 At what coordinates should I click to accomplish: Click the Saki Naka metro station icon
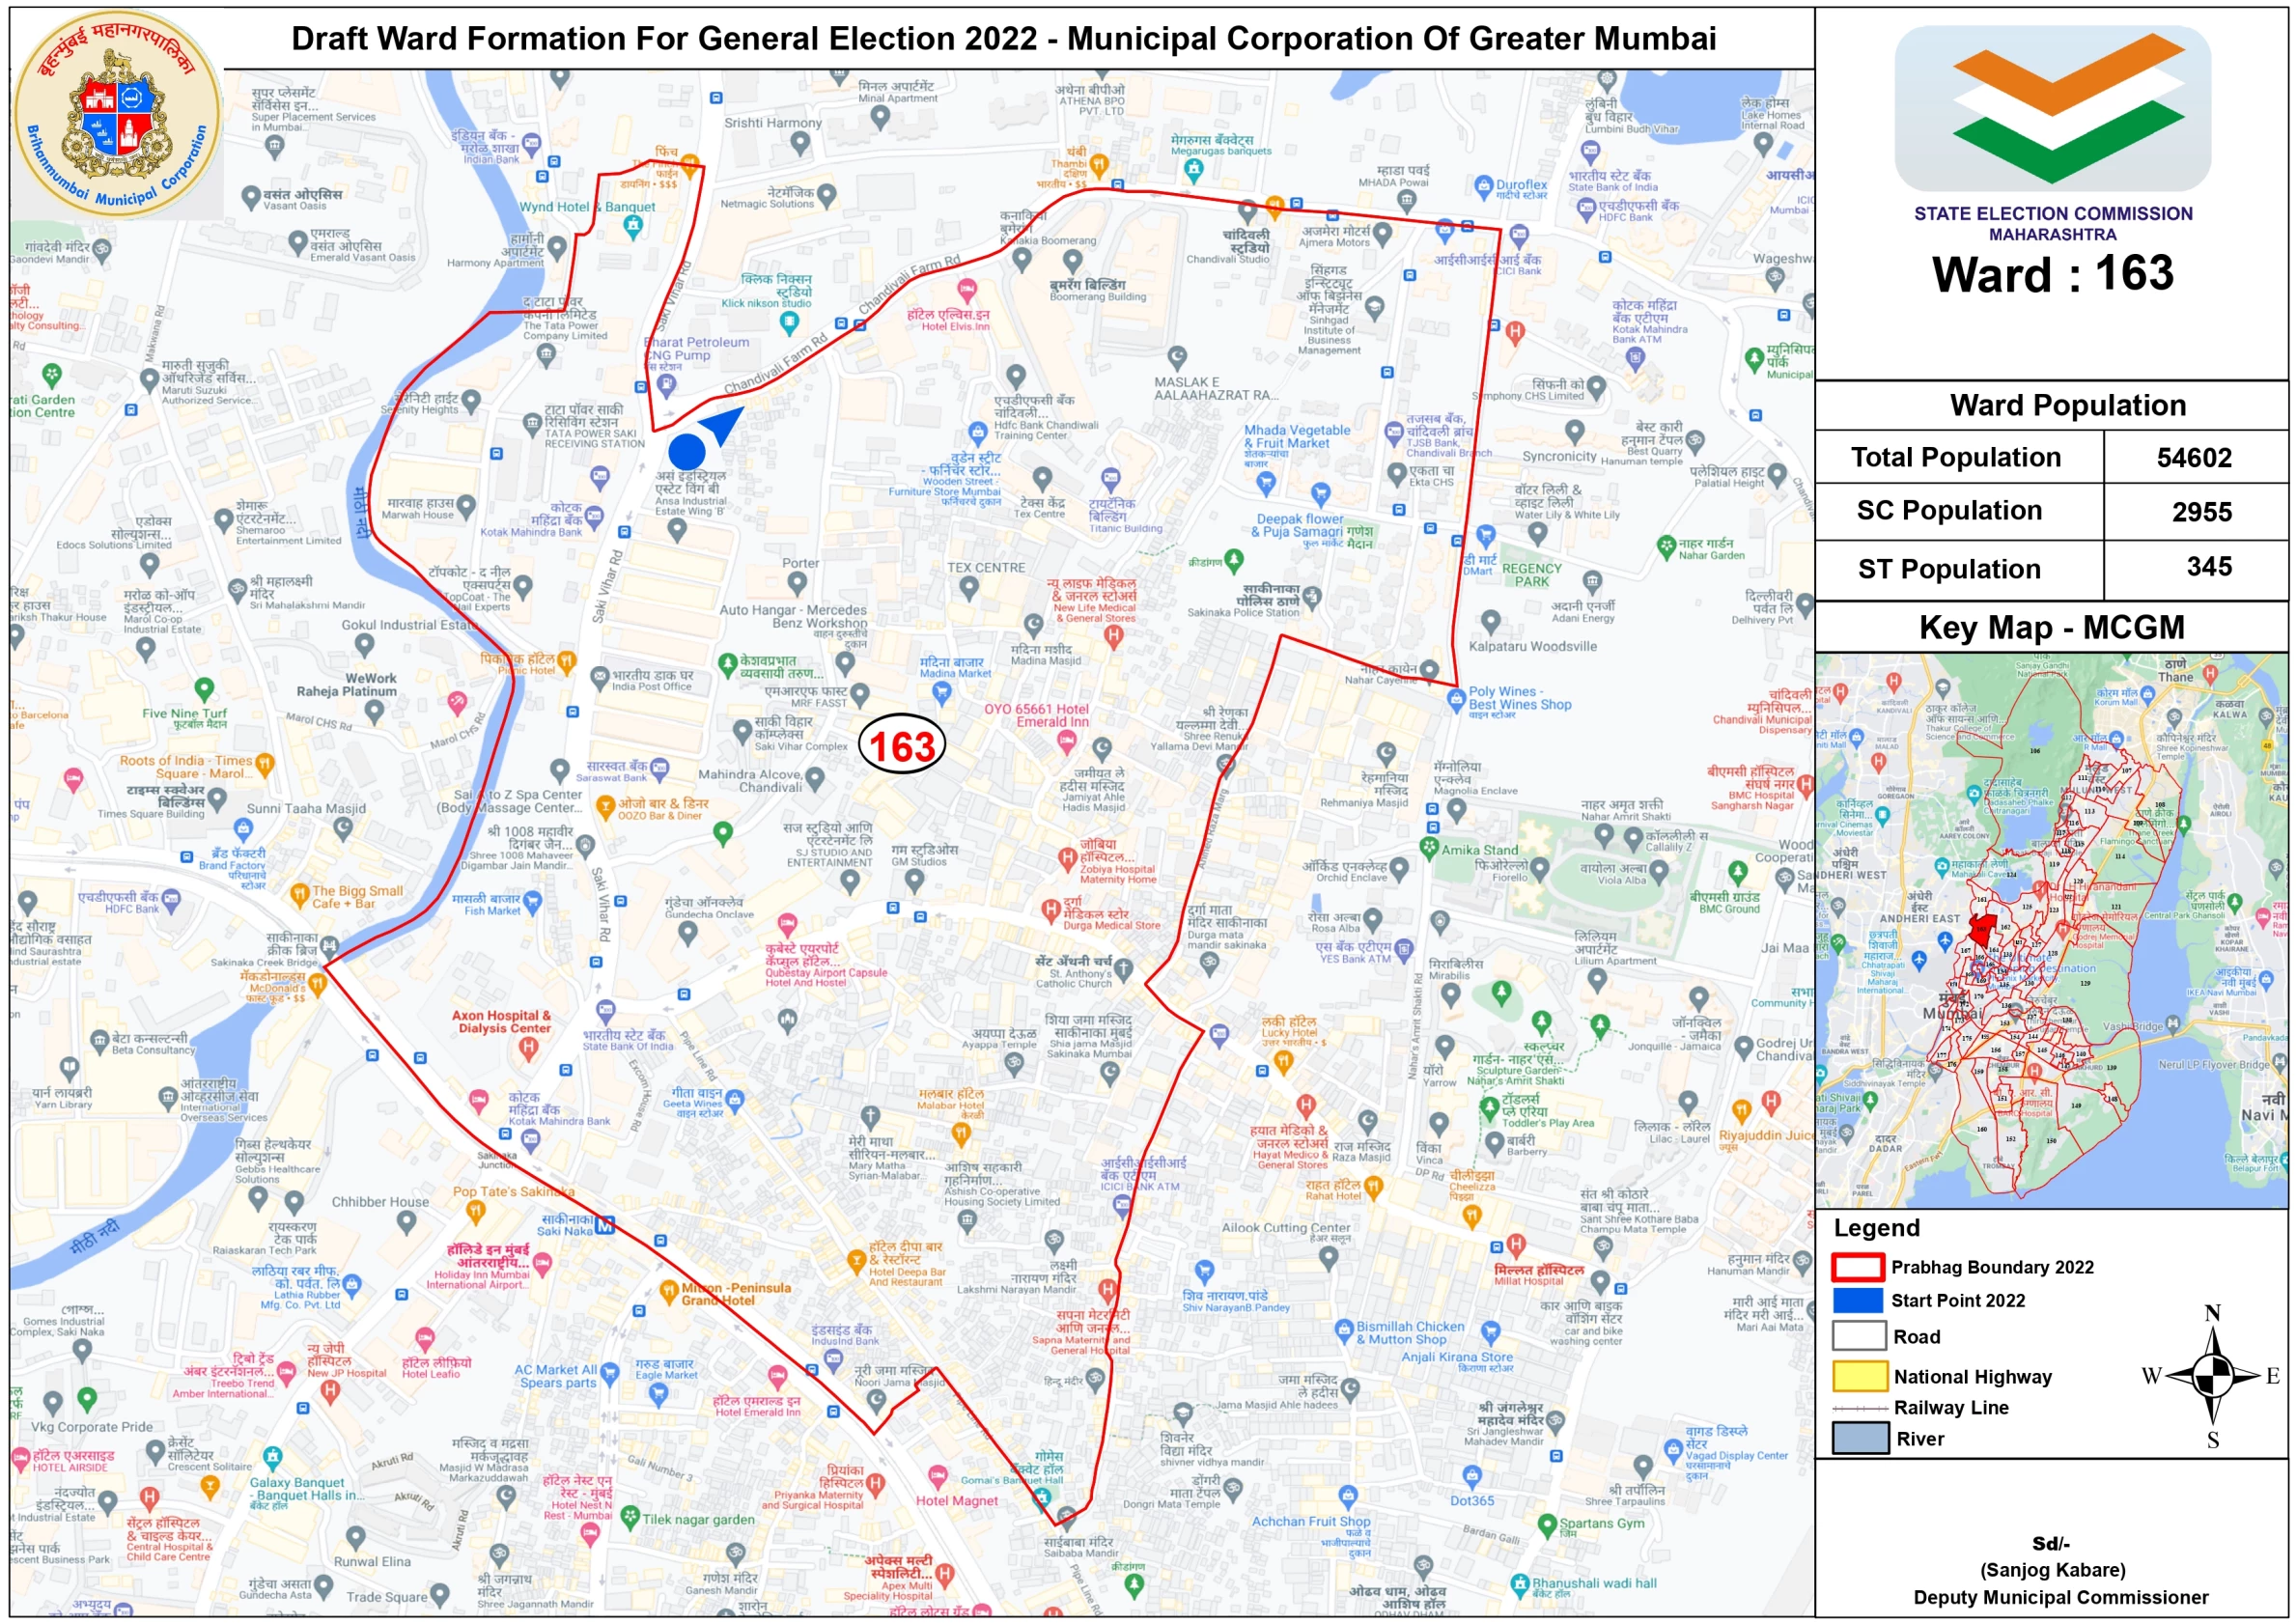pos(604,1224)
